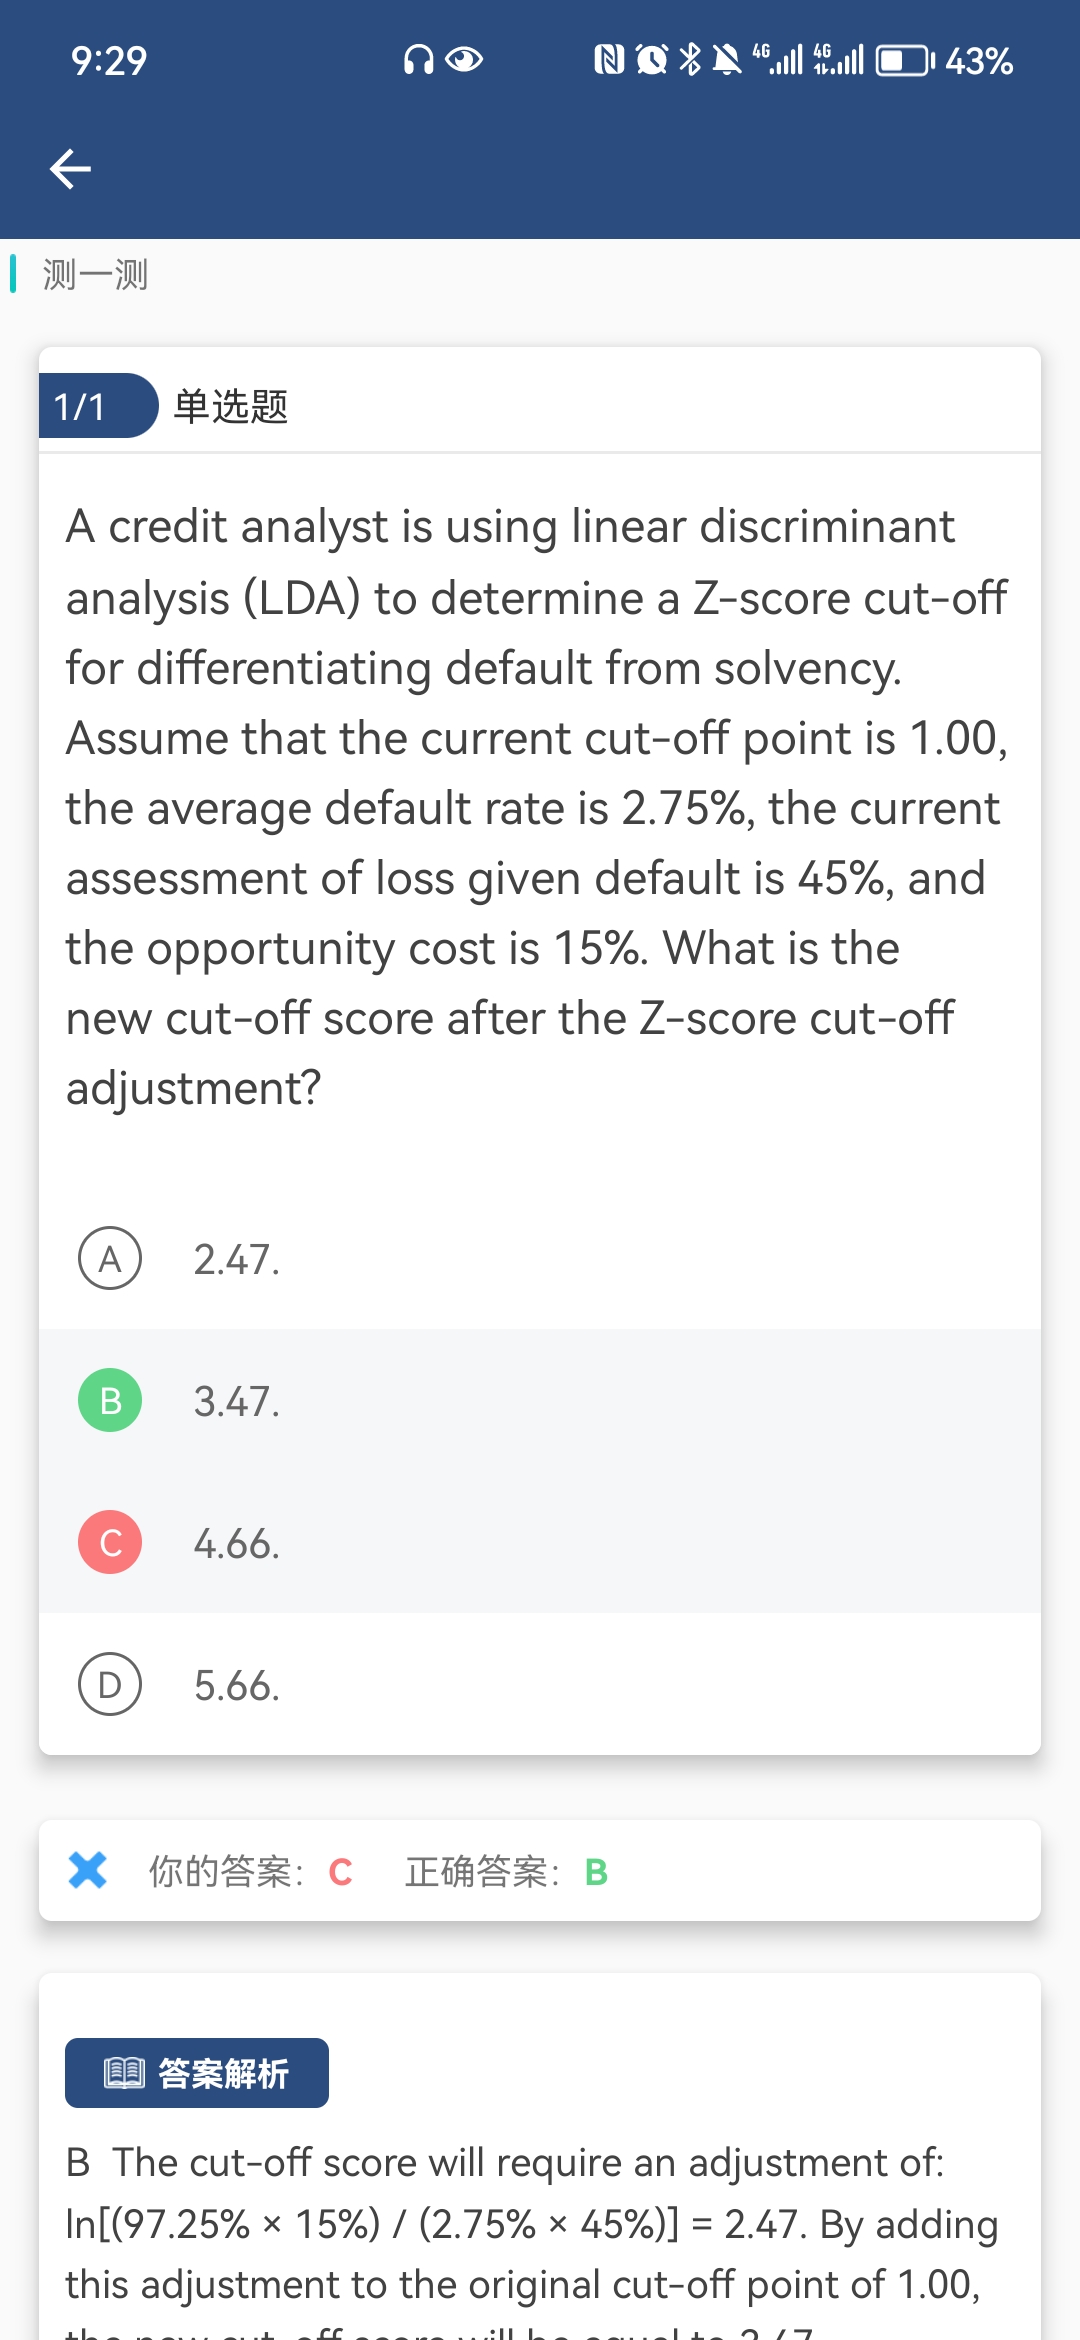Screen dimensions: 1080x2340
Task: Select the red option C circle
Action: point(110,1542)
